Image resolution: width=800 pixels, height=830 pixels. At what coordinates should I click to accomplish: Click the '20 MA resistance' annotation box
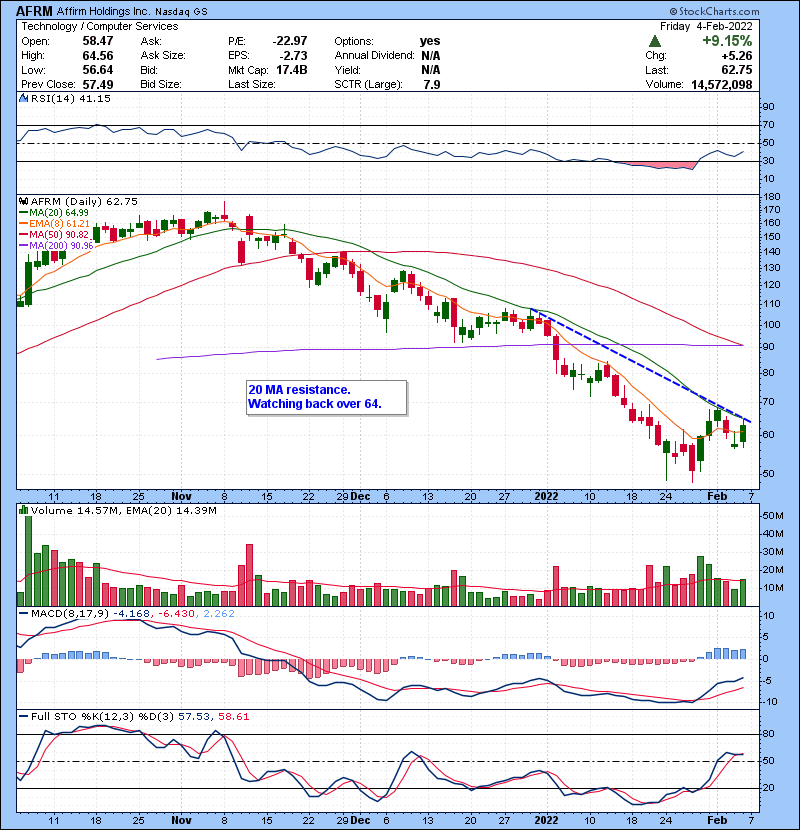click(x=326, y=397)
